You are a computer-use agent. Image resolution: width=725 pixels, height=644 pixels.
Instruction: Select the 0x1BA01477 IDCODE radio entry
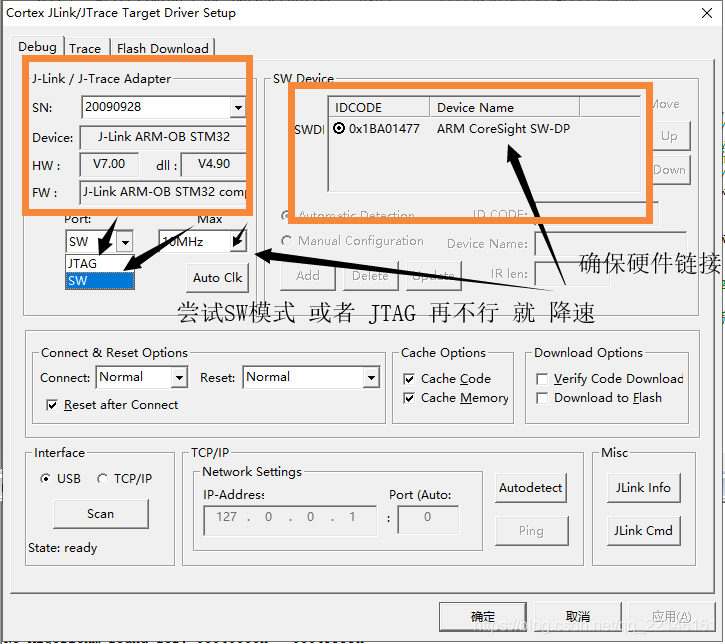[x=339, y=128]
